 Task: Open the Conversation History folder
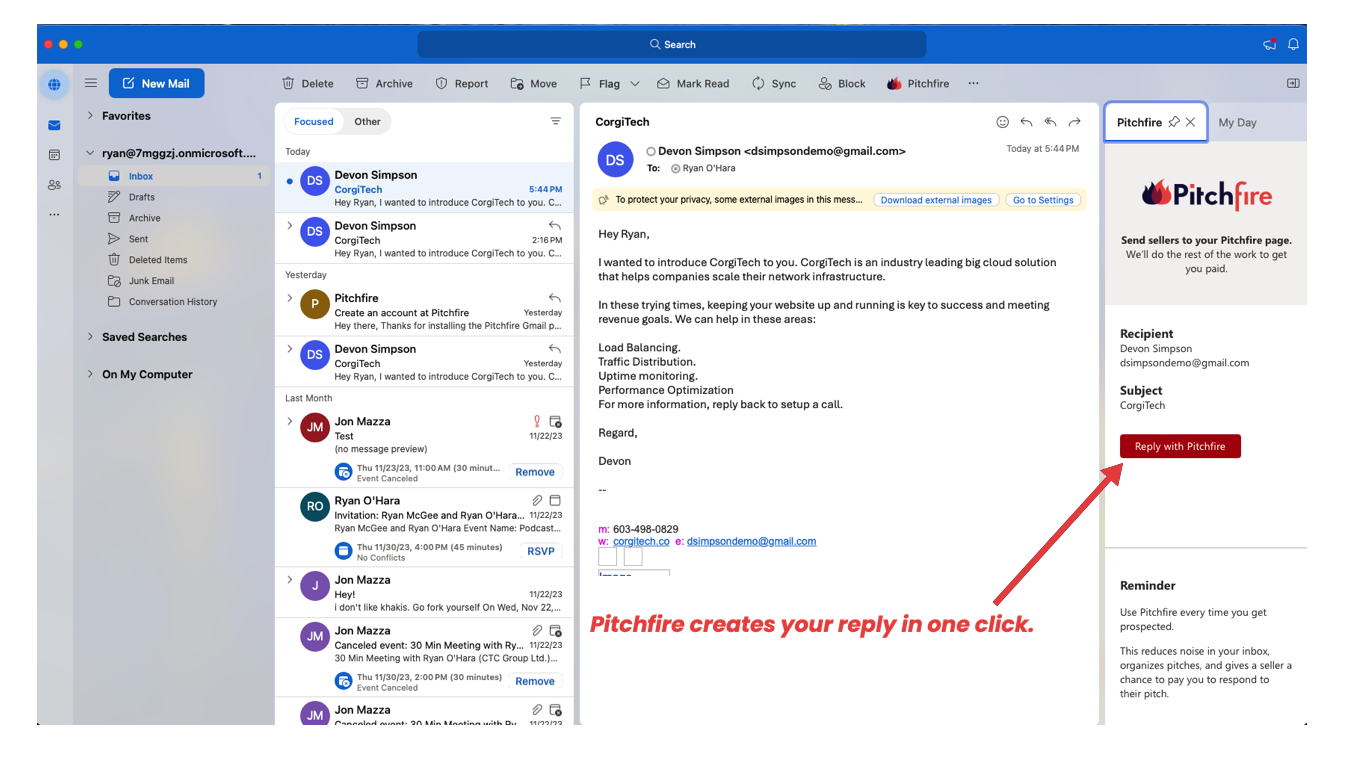pos(173,302)
